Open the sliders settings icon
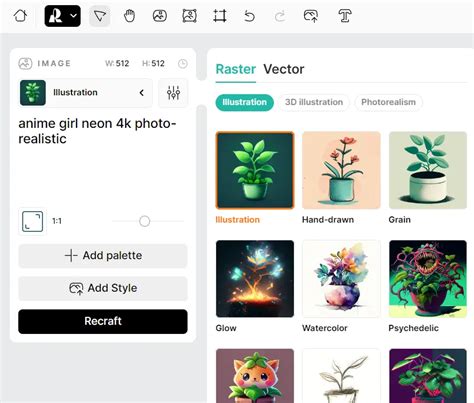The width and height of the screenshot is (474, 403). click(173, 93)
